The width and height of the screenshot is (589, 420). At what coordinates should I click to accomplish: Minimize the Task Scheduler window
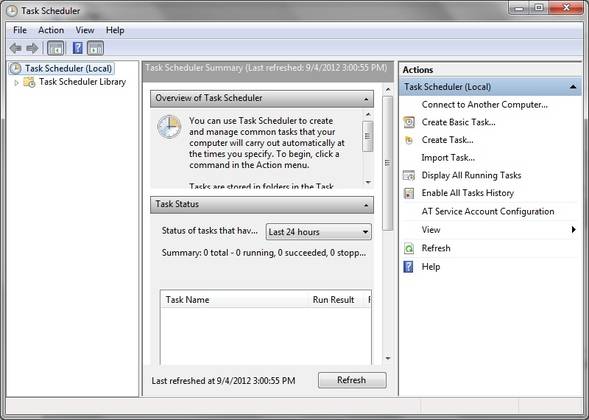[519, 8]
